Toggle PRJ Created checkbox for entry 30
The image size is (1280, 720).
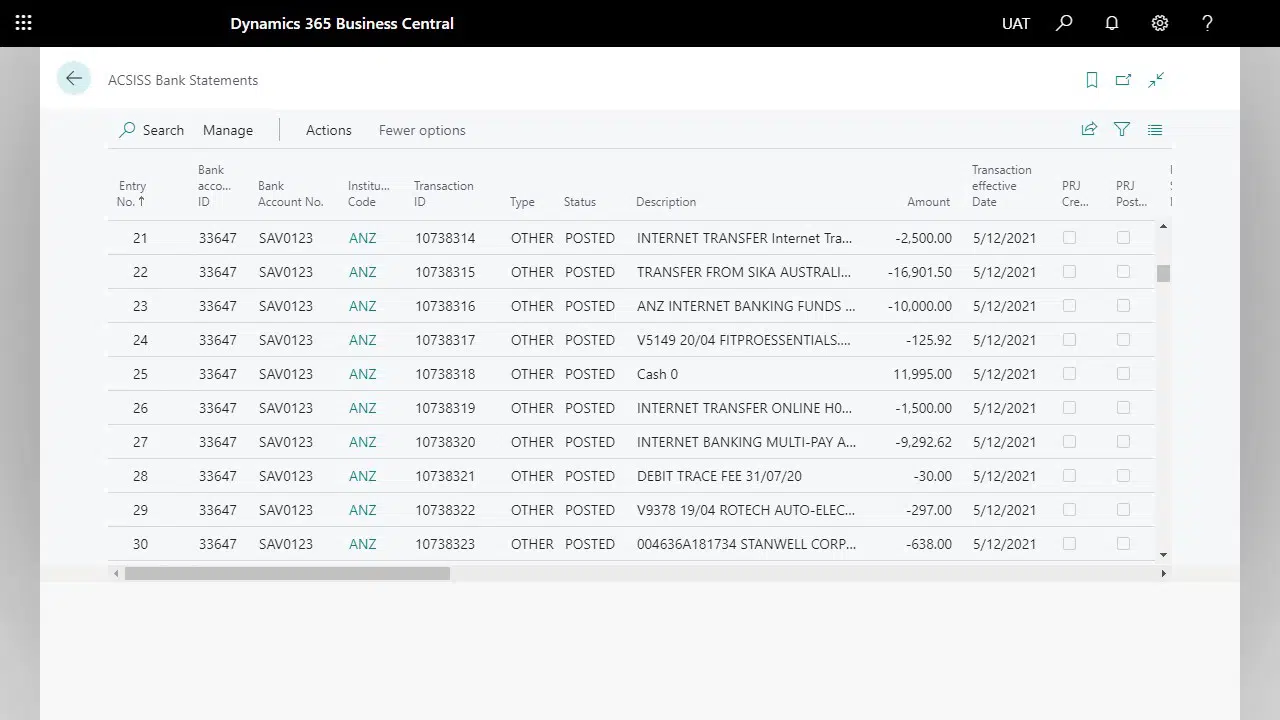pyautogui.click(x=1069, y=544)
